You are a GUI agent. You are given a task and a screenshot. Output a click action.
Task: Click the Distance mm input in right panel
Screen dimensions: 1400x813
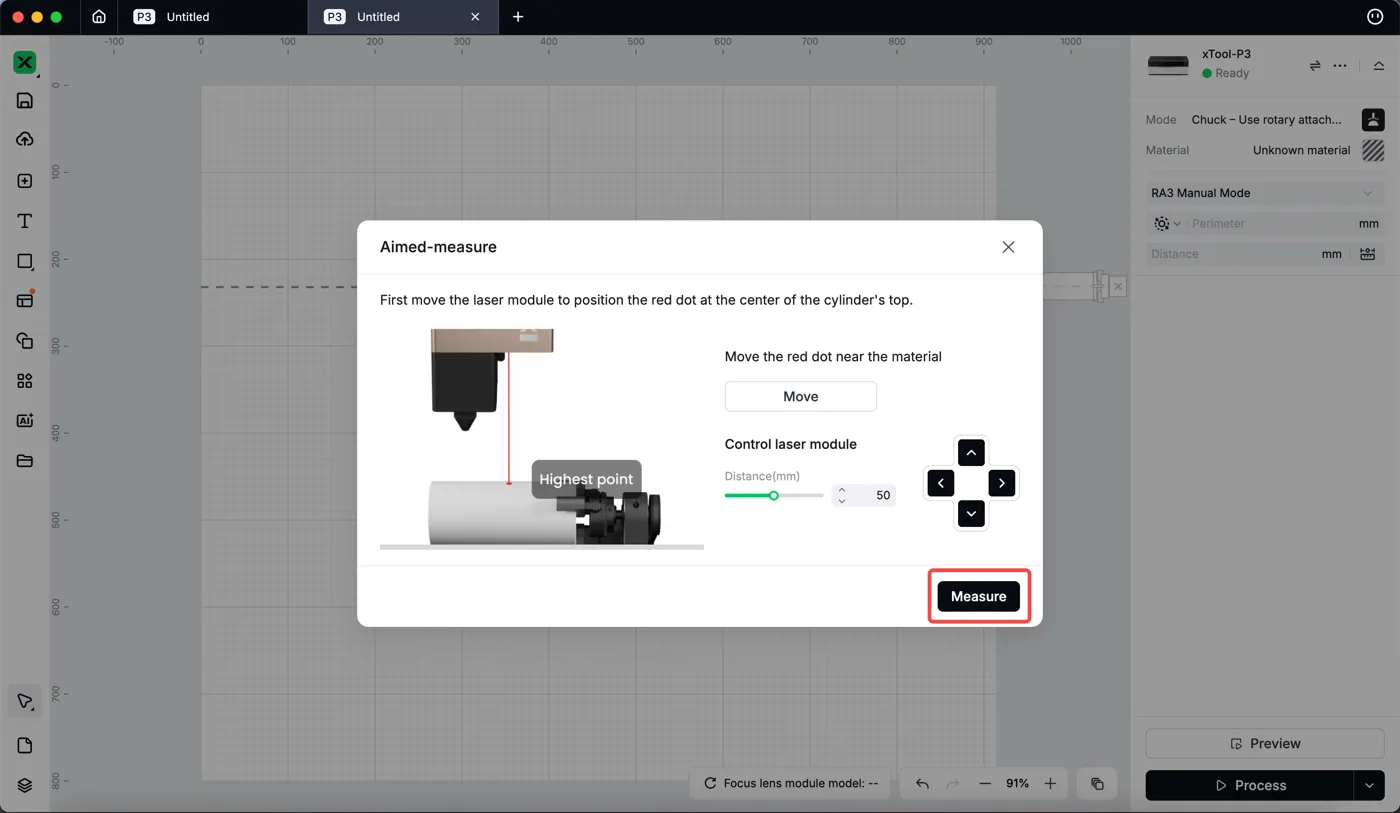click(1232, 254)
